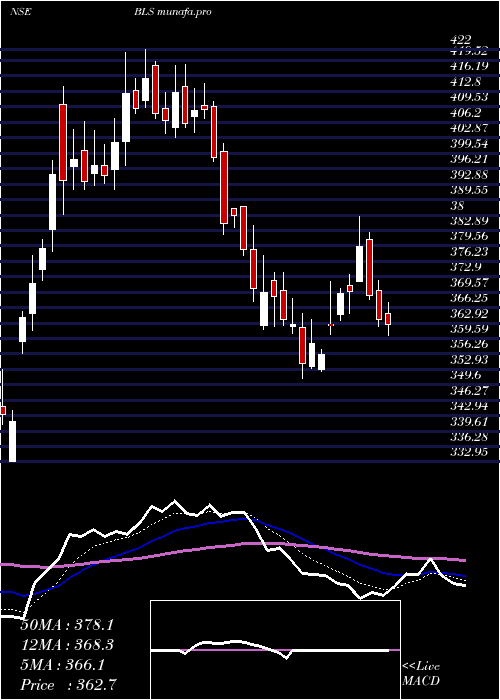Image resolution: width=500 pixels, height=700 pixels.
Task: Select the 402.87 price level label
Action: (469, 128)
